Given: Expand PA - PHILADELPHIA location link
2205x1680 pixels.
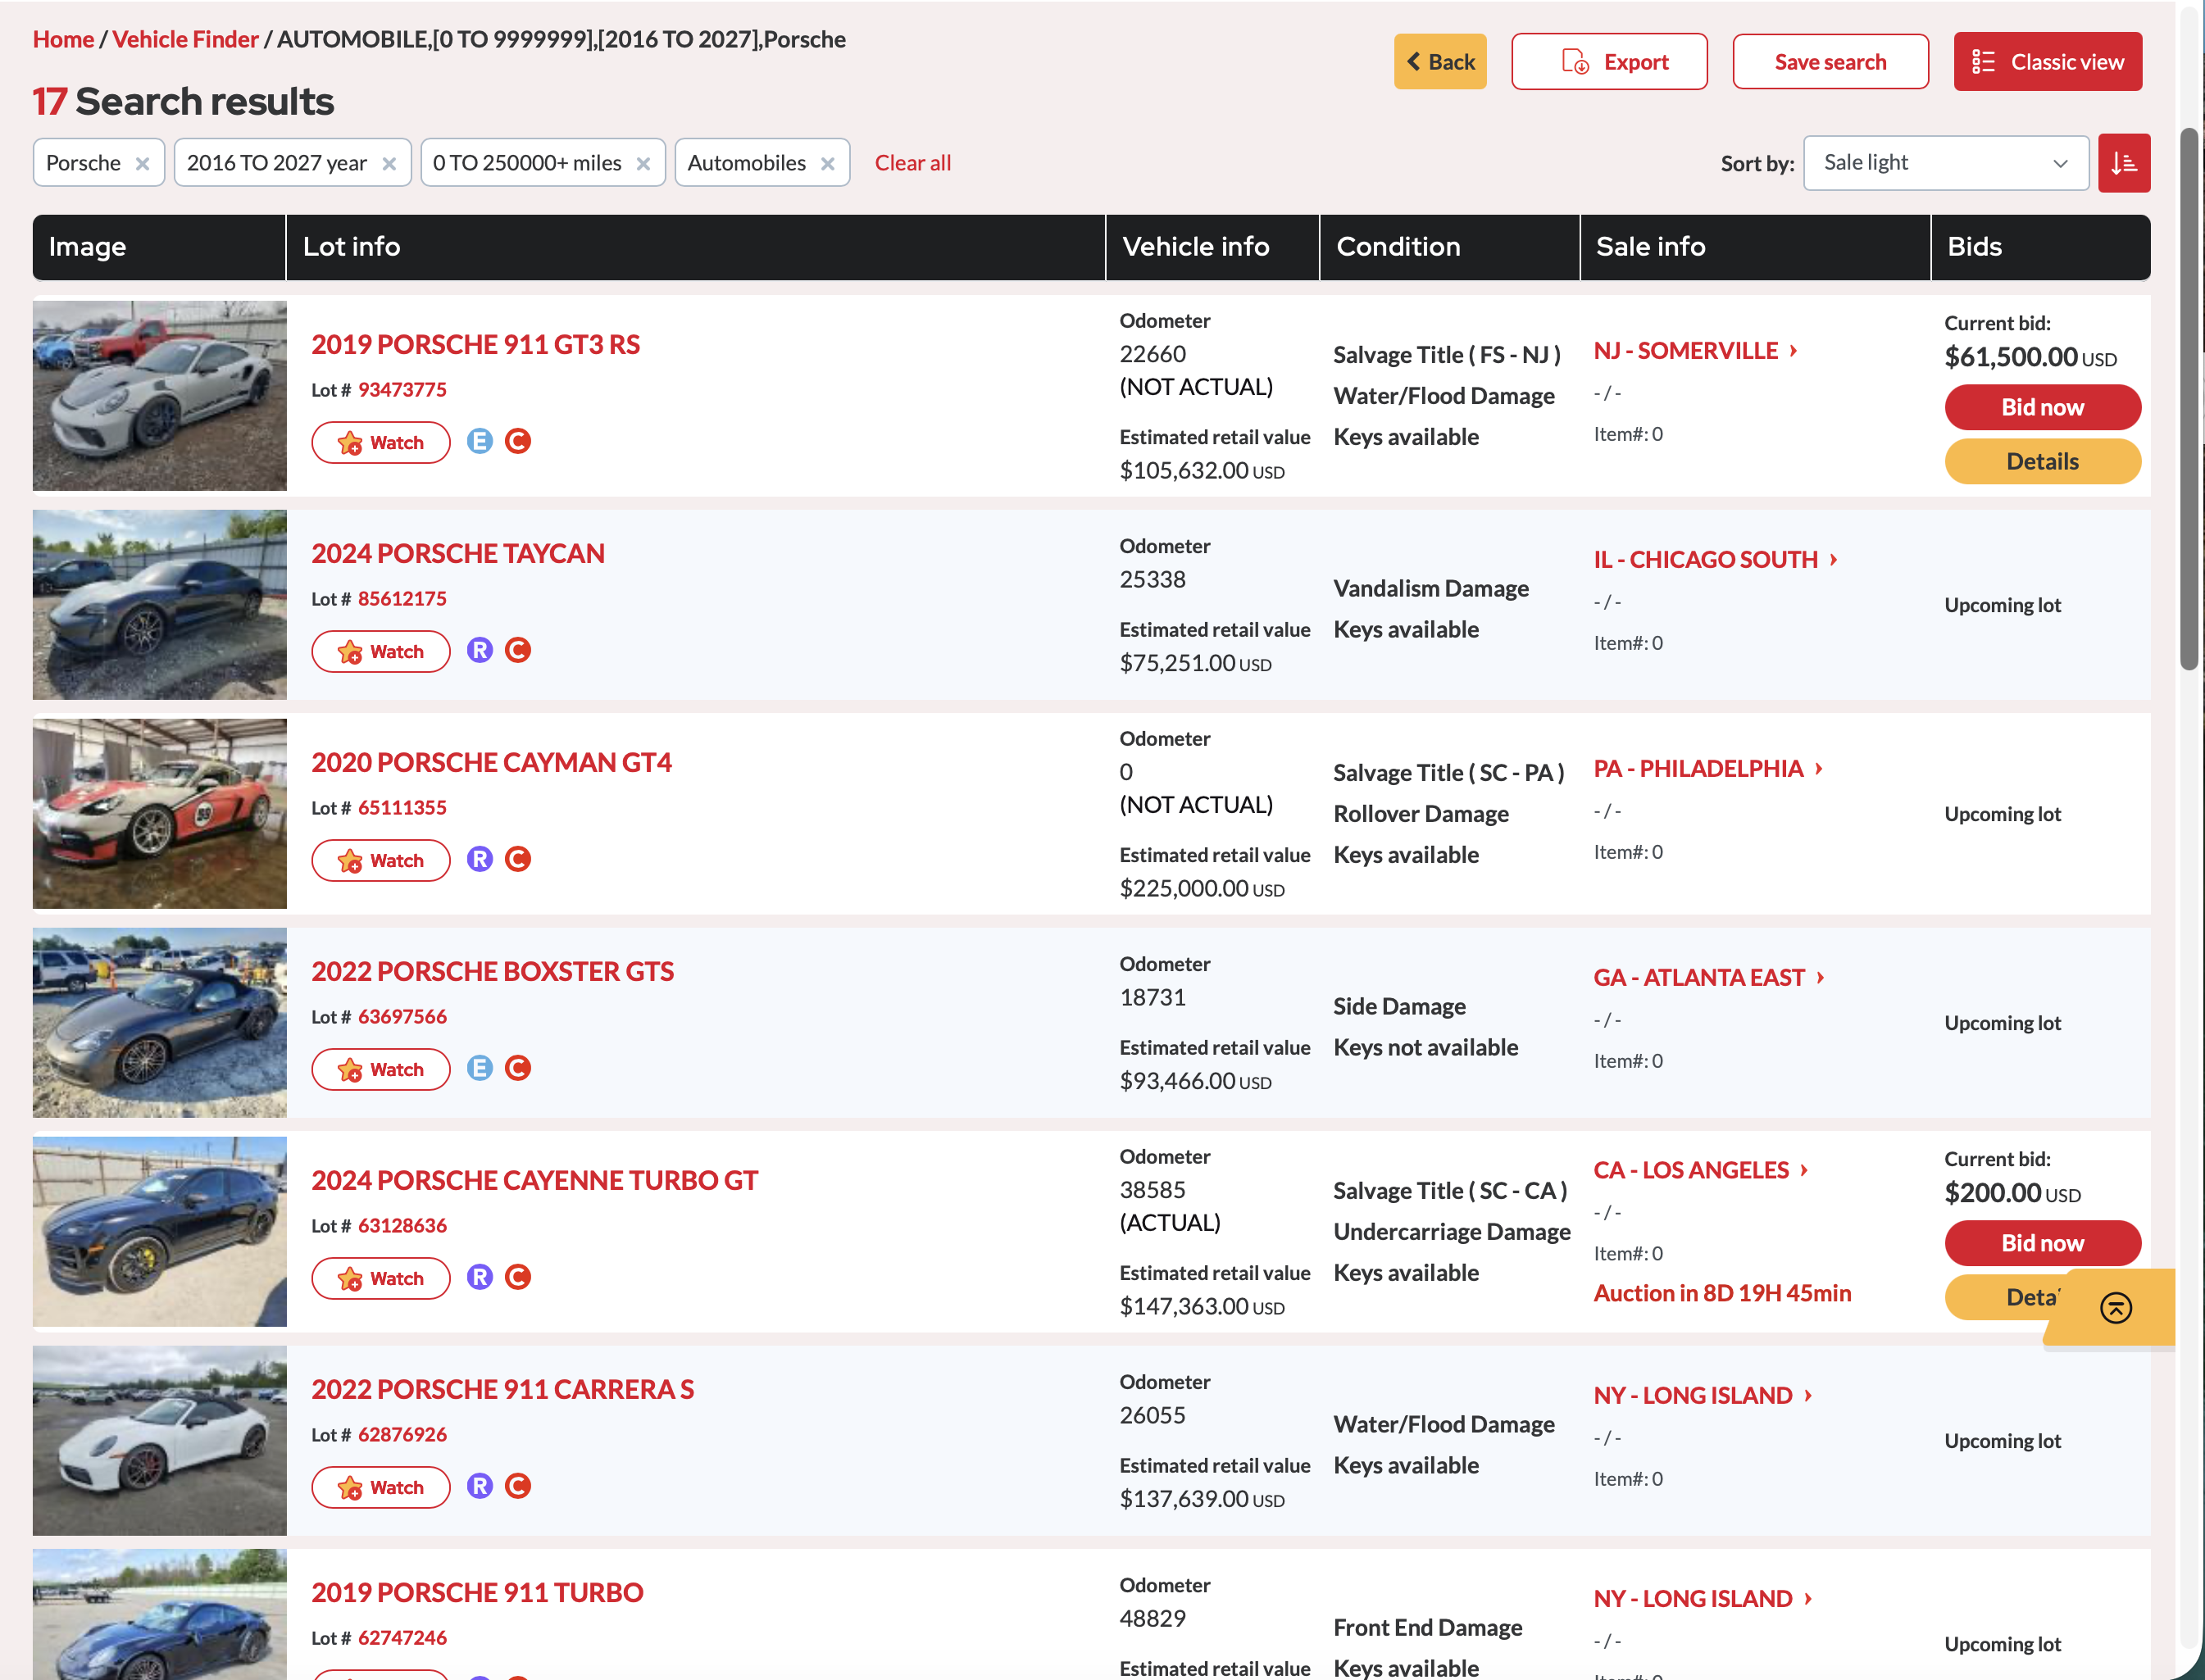Looking at the screenshot, I should (1709, 769).
